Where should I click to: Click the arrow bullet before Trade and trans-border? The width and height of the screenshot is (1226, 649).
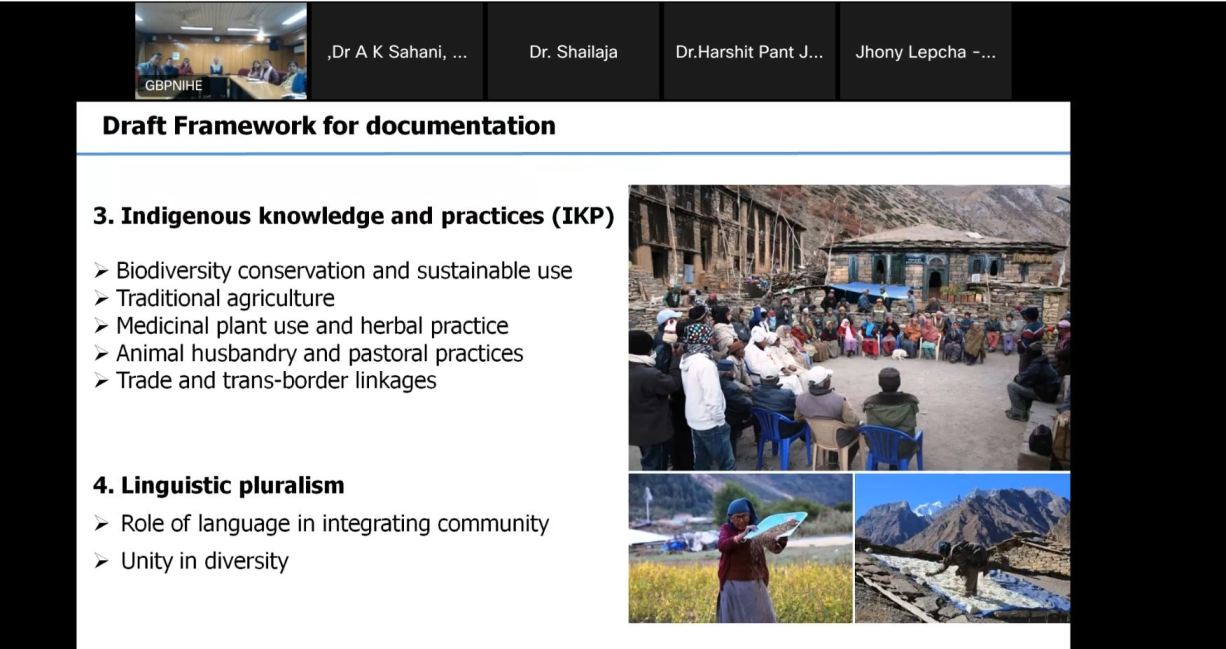pyautogui.click(x=101, y=381)
